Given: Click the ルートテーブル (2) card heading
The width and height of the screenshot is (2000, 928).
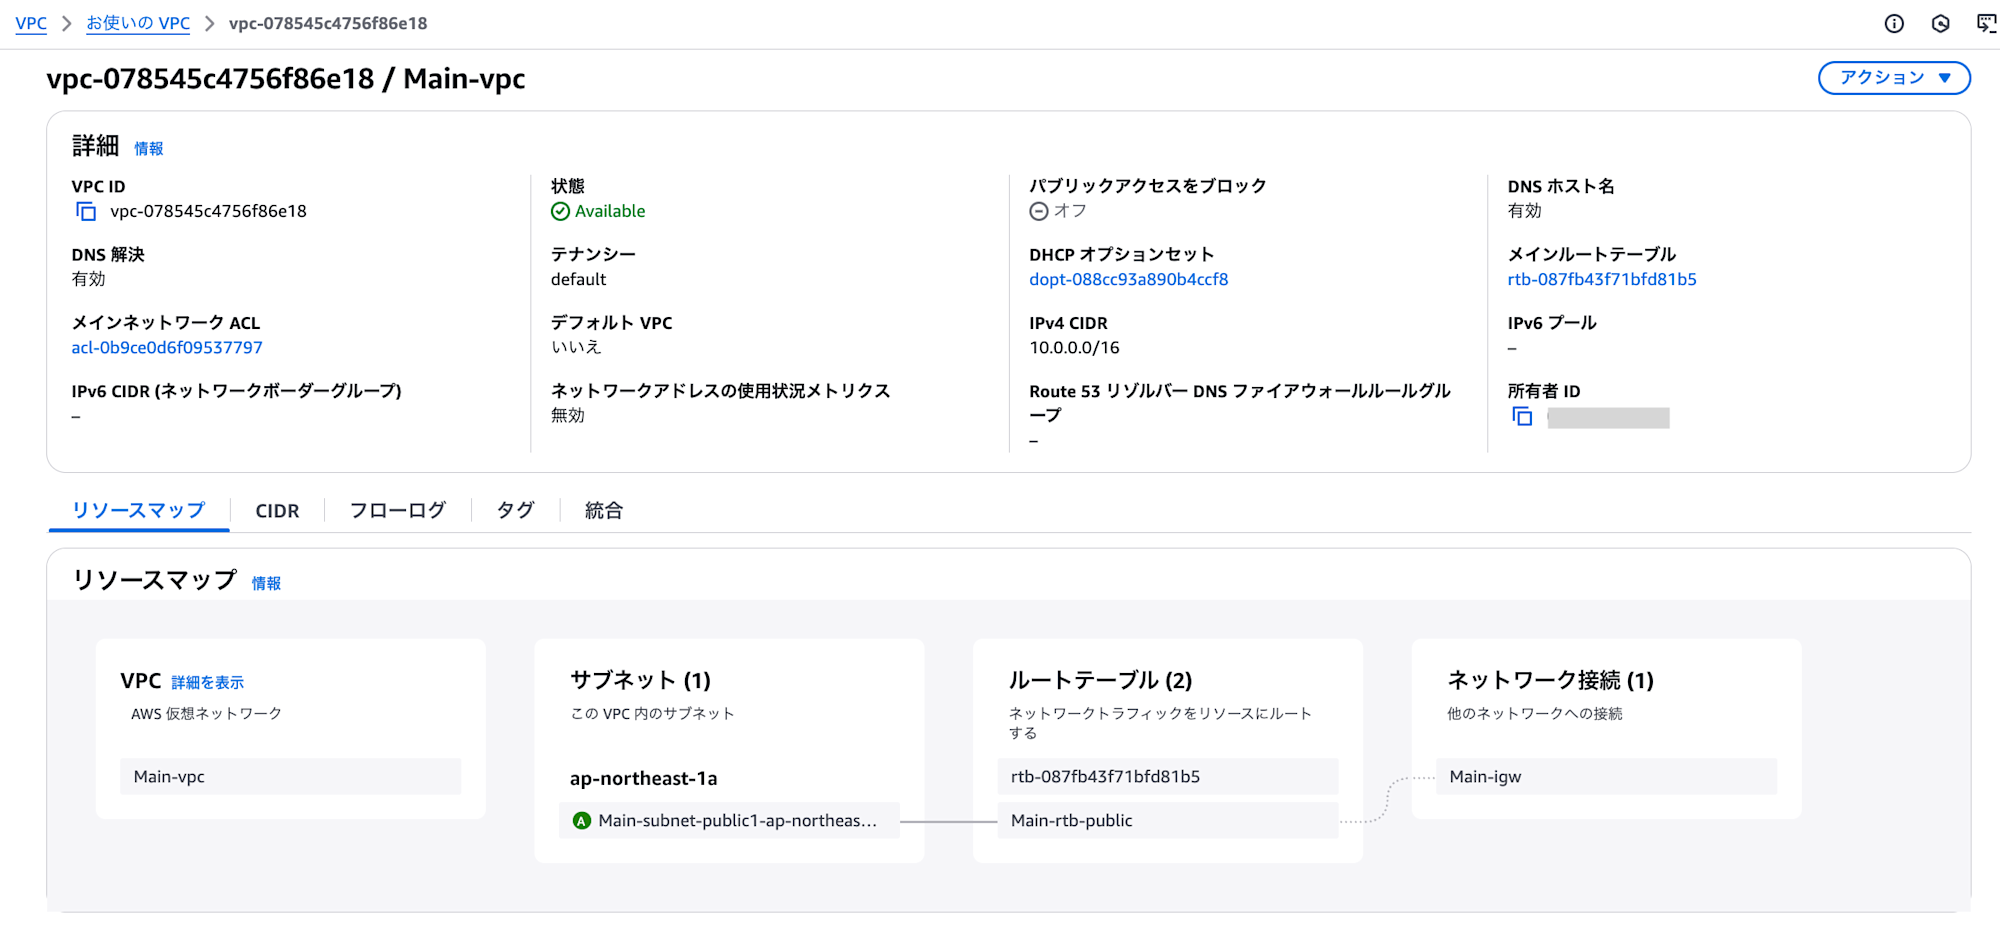Looking at the screenshot, I should coord(1100,681).
